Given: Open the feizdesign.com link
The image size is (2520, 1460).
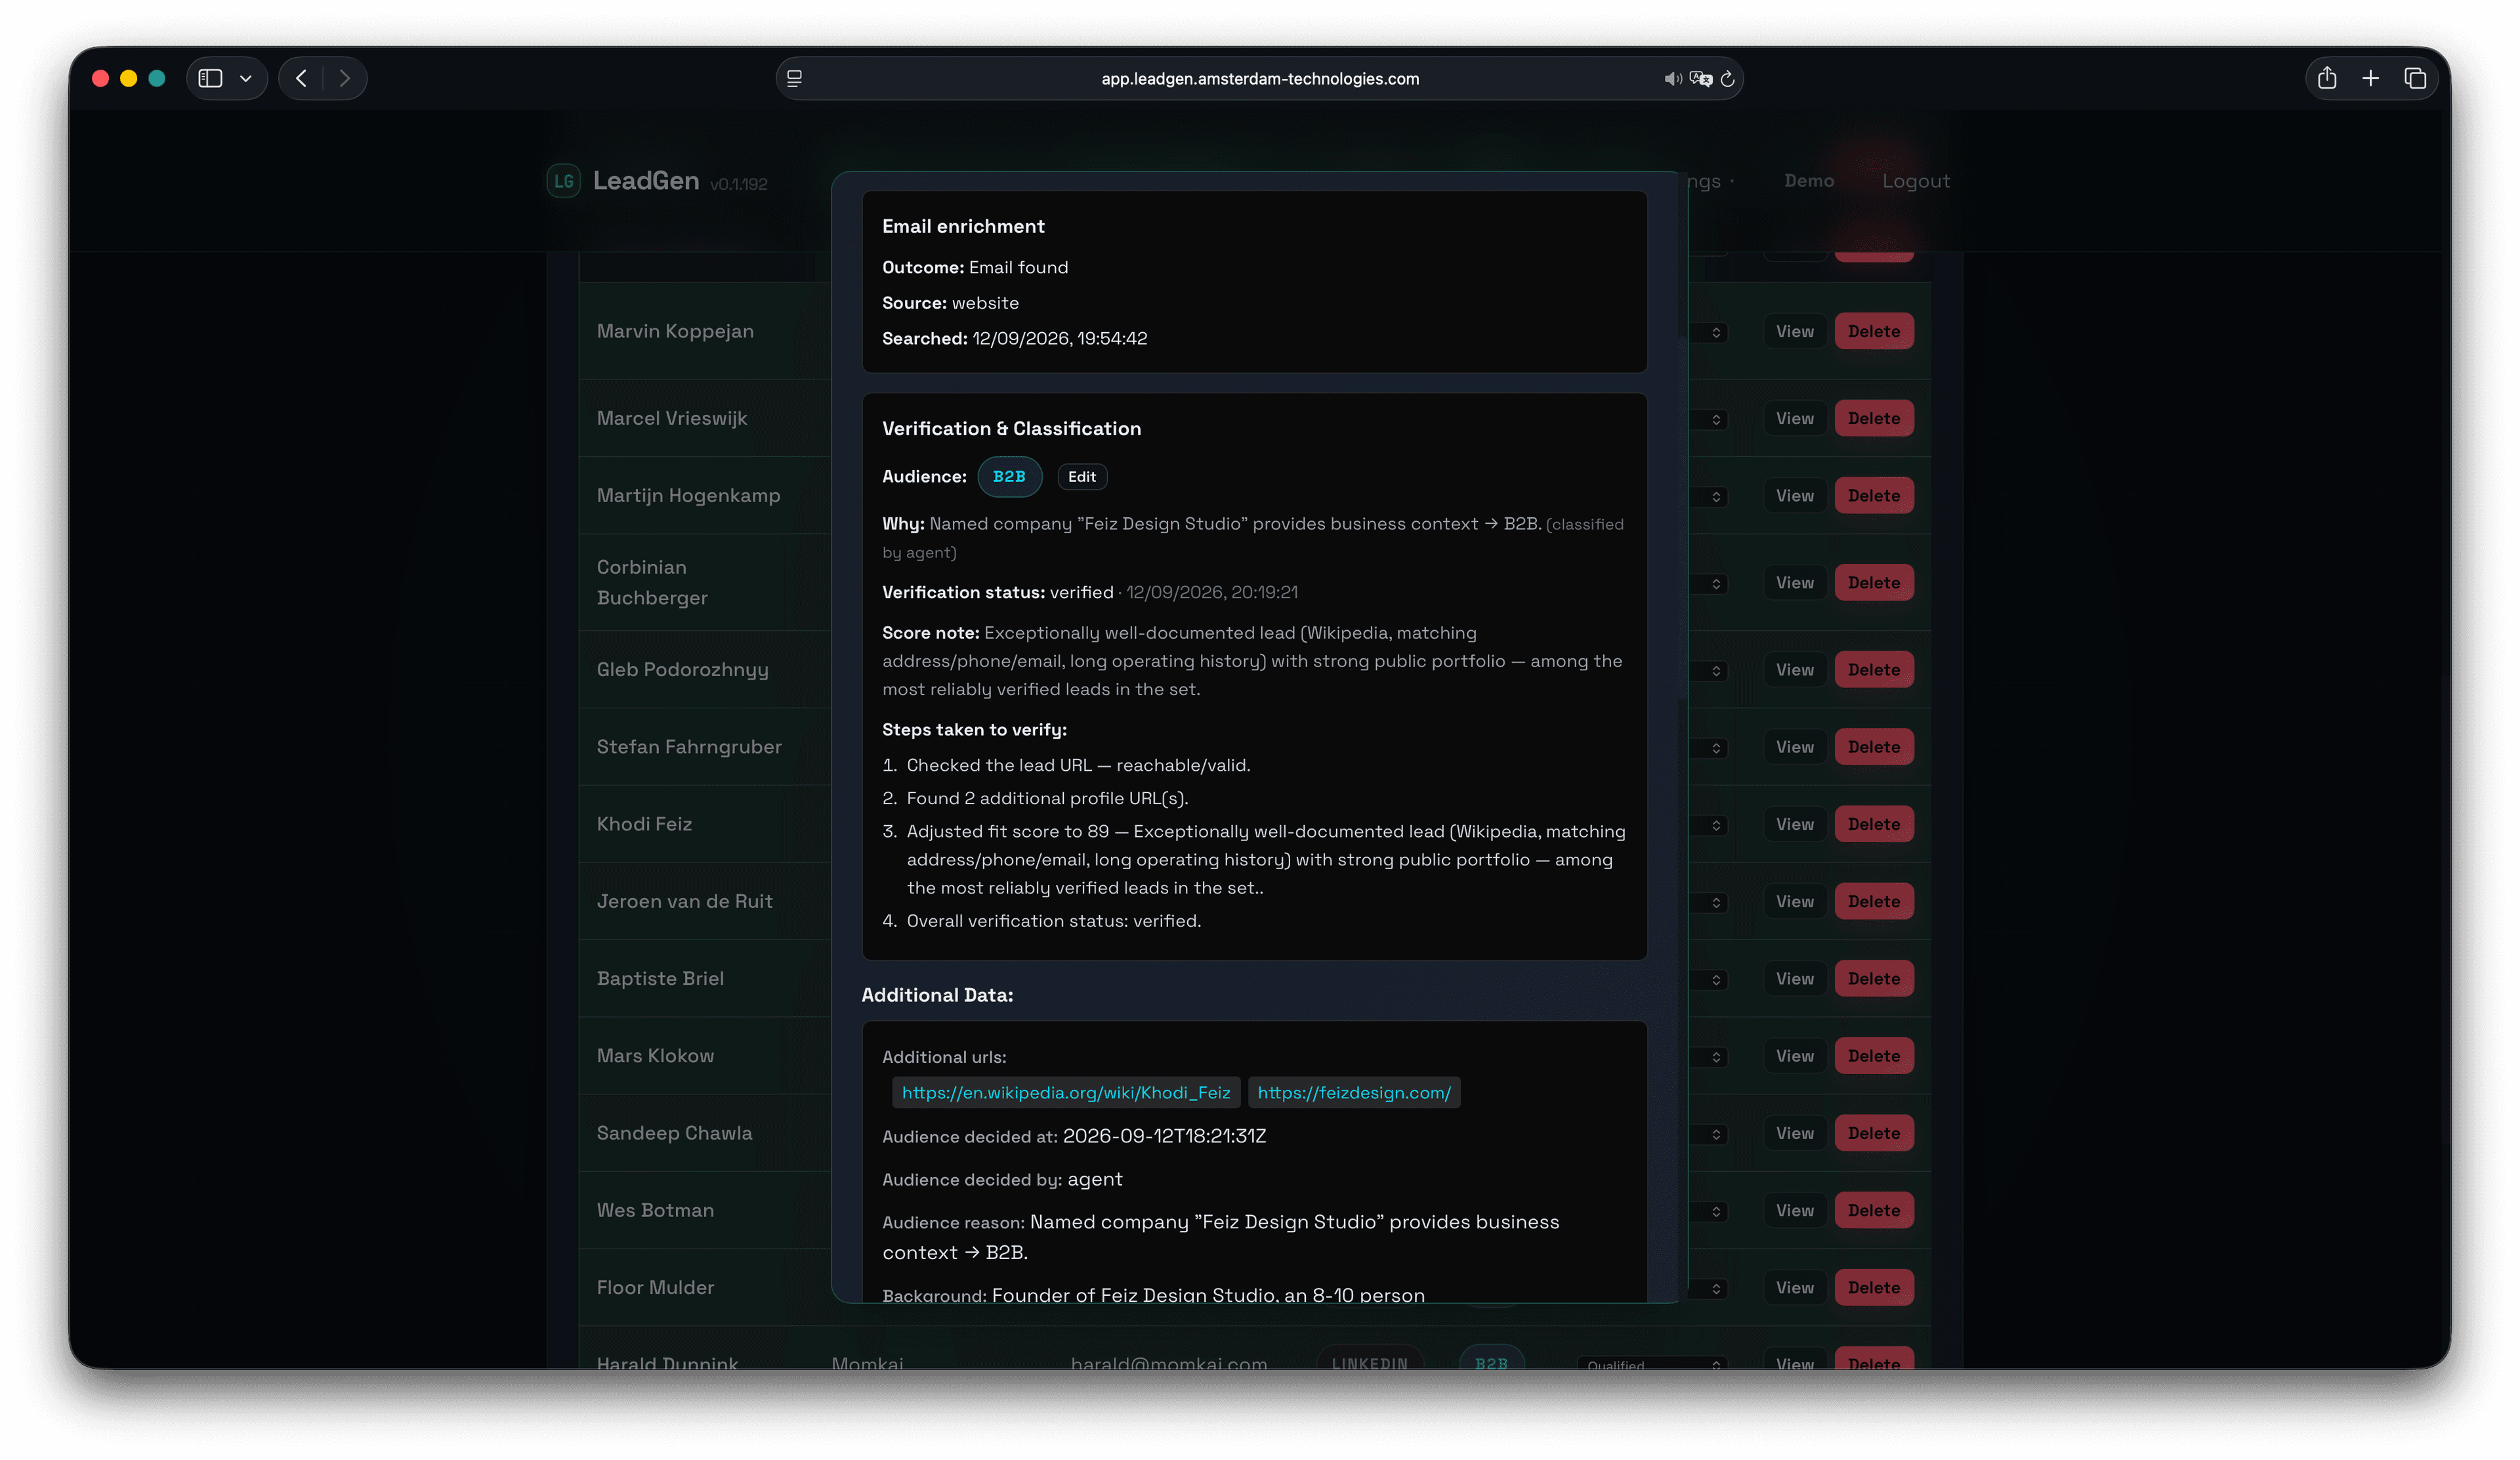Looking at the screenshot, I should 1354,1093.
